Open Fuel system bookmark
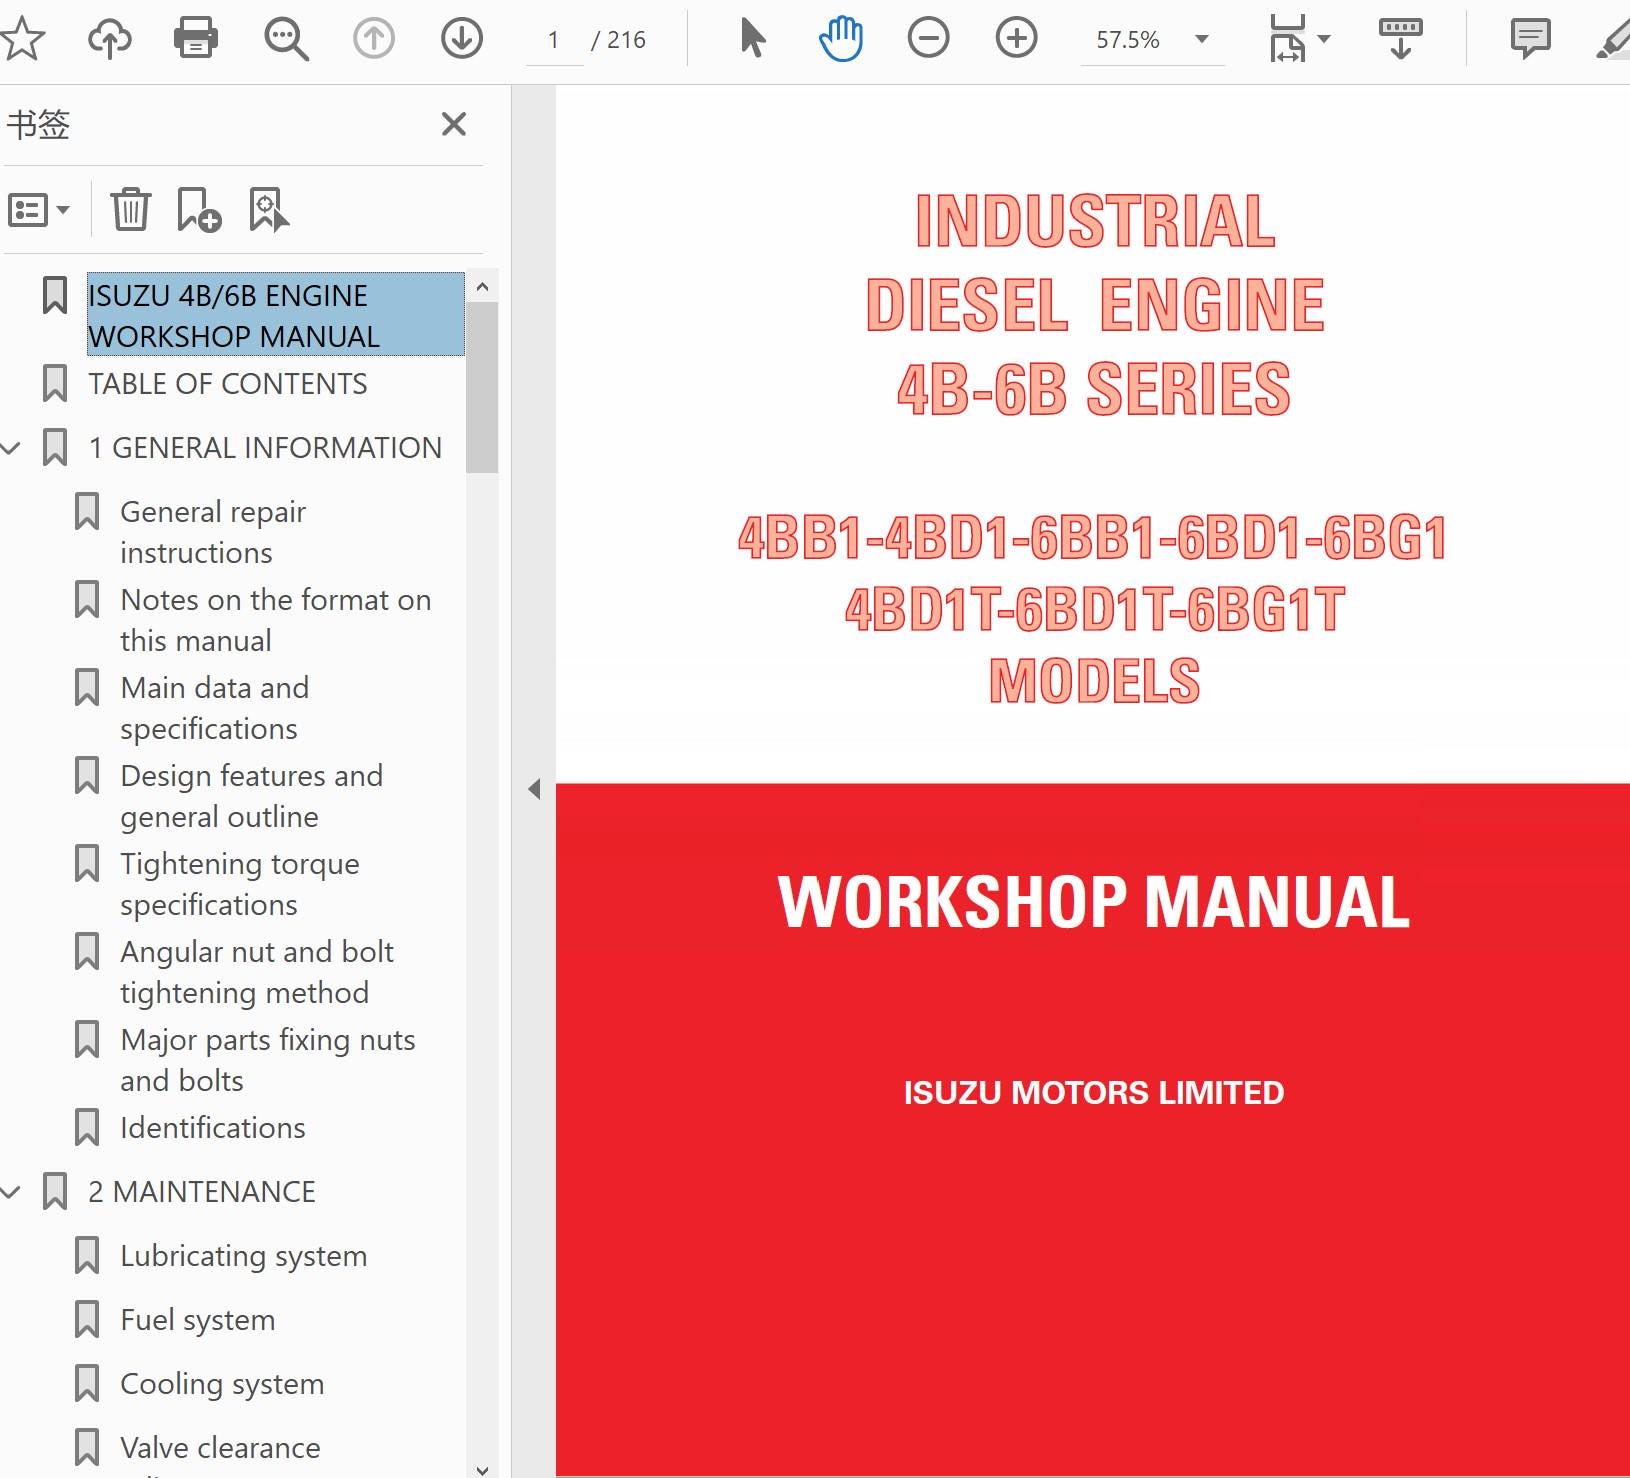Viewport: 1630px width, 1478px height. click(x=198, y=1320)
